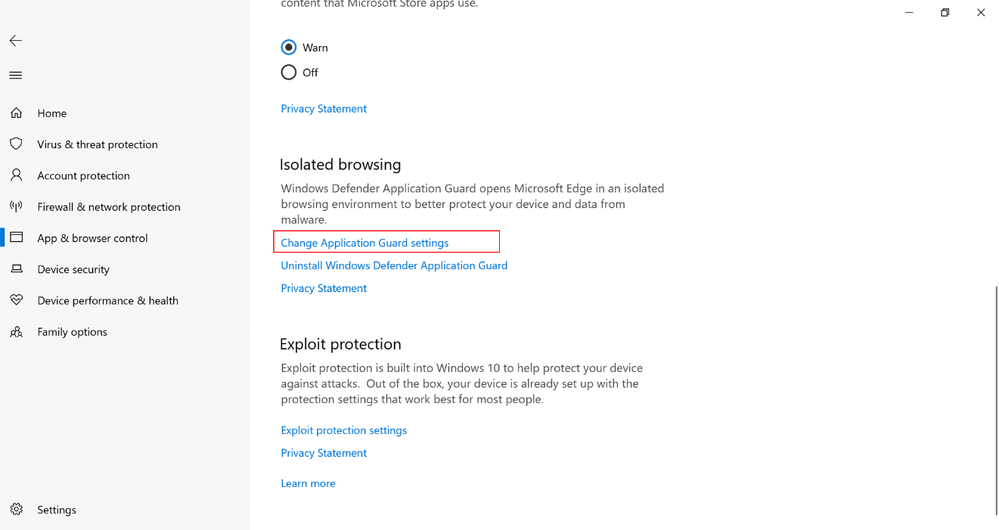
Task: Click the Family options people icon
Action: 17,331
